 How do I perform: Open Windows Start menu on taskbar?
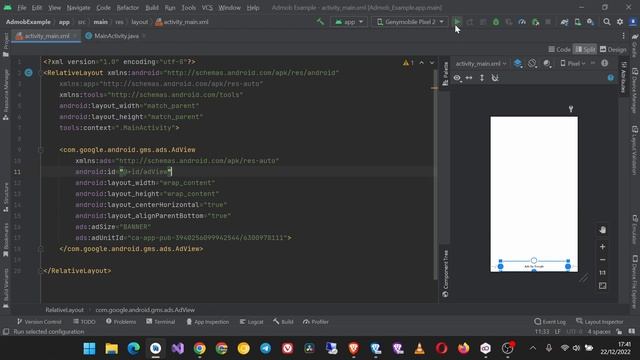(89, 348)
